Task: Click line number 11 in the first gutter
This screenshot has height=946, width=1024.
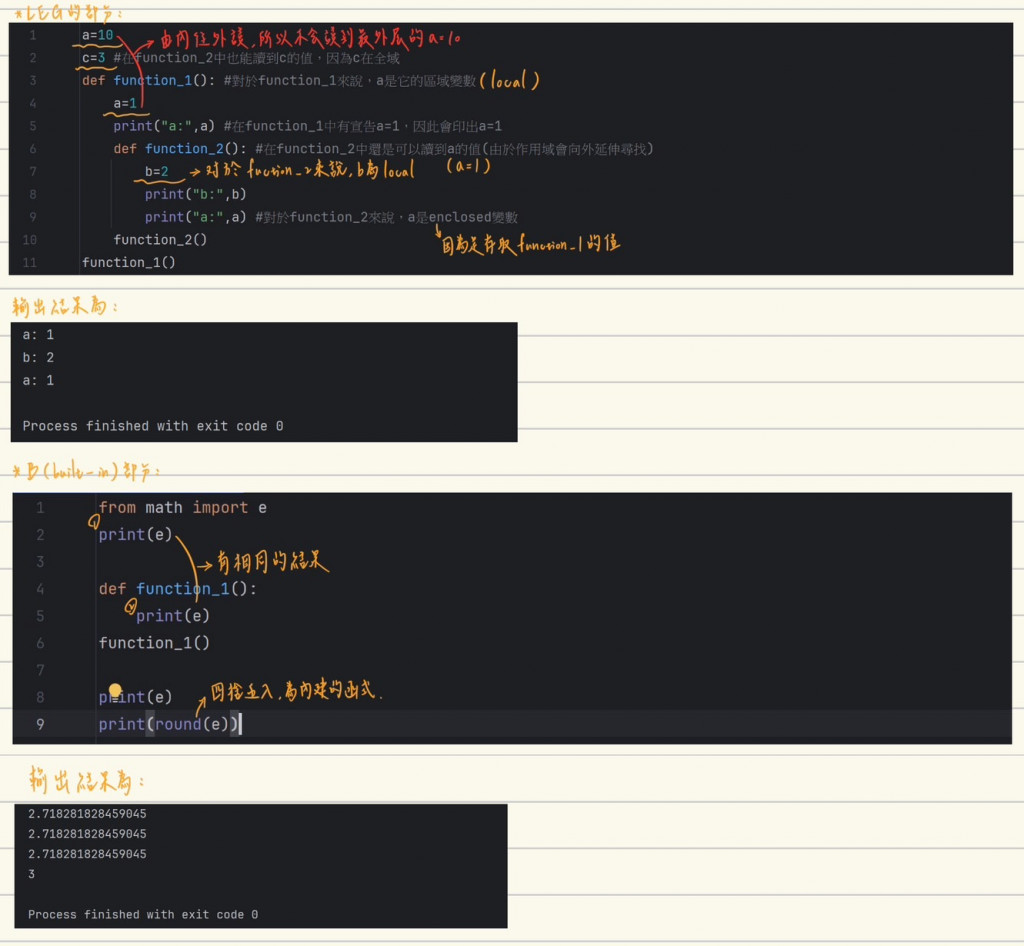Action: click(29, 262)
